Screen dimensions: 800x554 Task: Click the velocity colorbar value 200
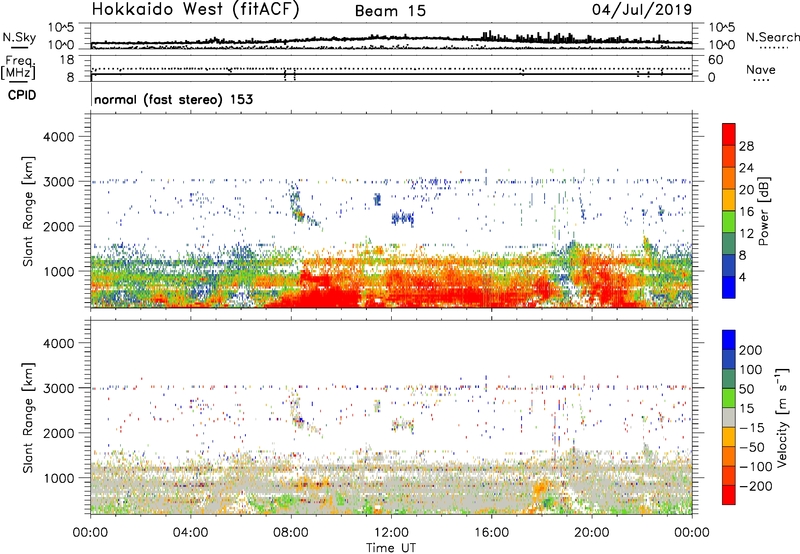click(751, 350)
